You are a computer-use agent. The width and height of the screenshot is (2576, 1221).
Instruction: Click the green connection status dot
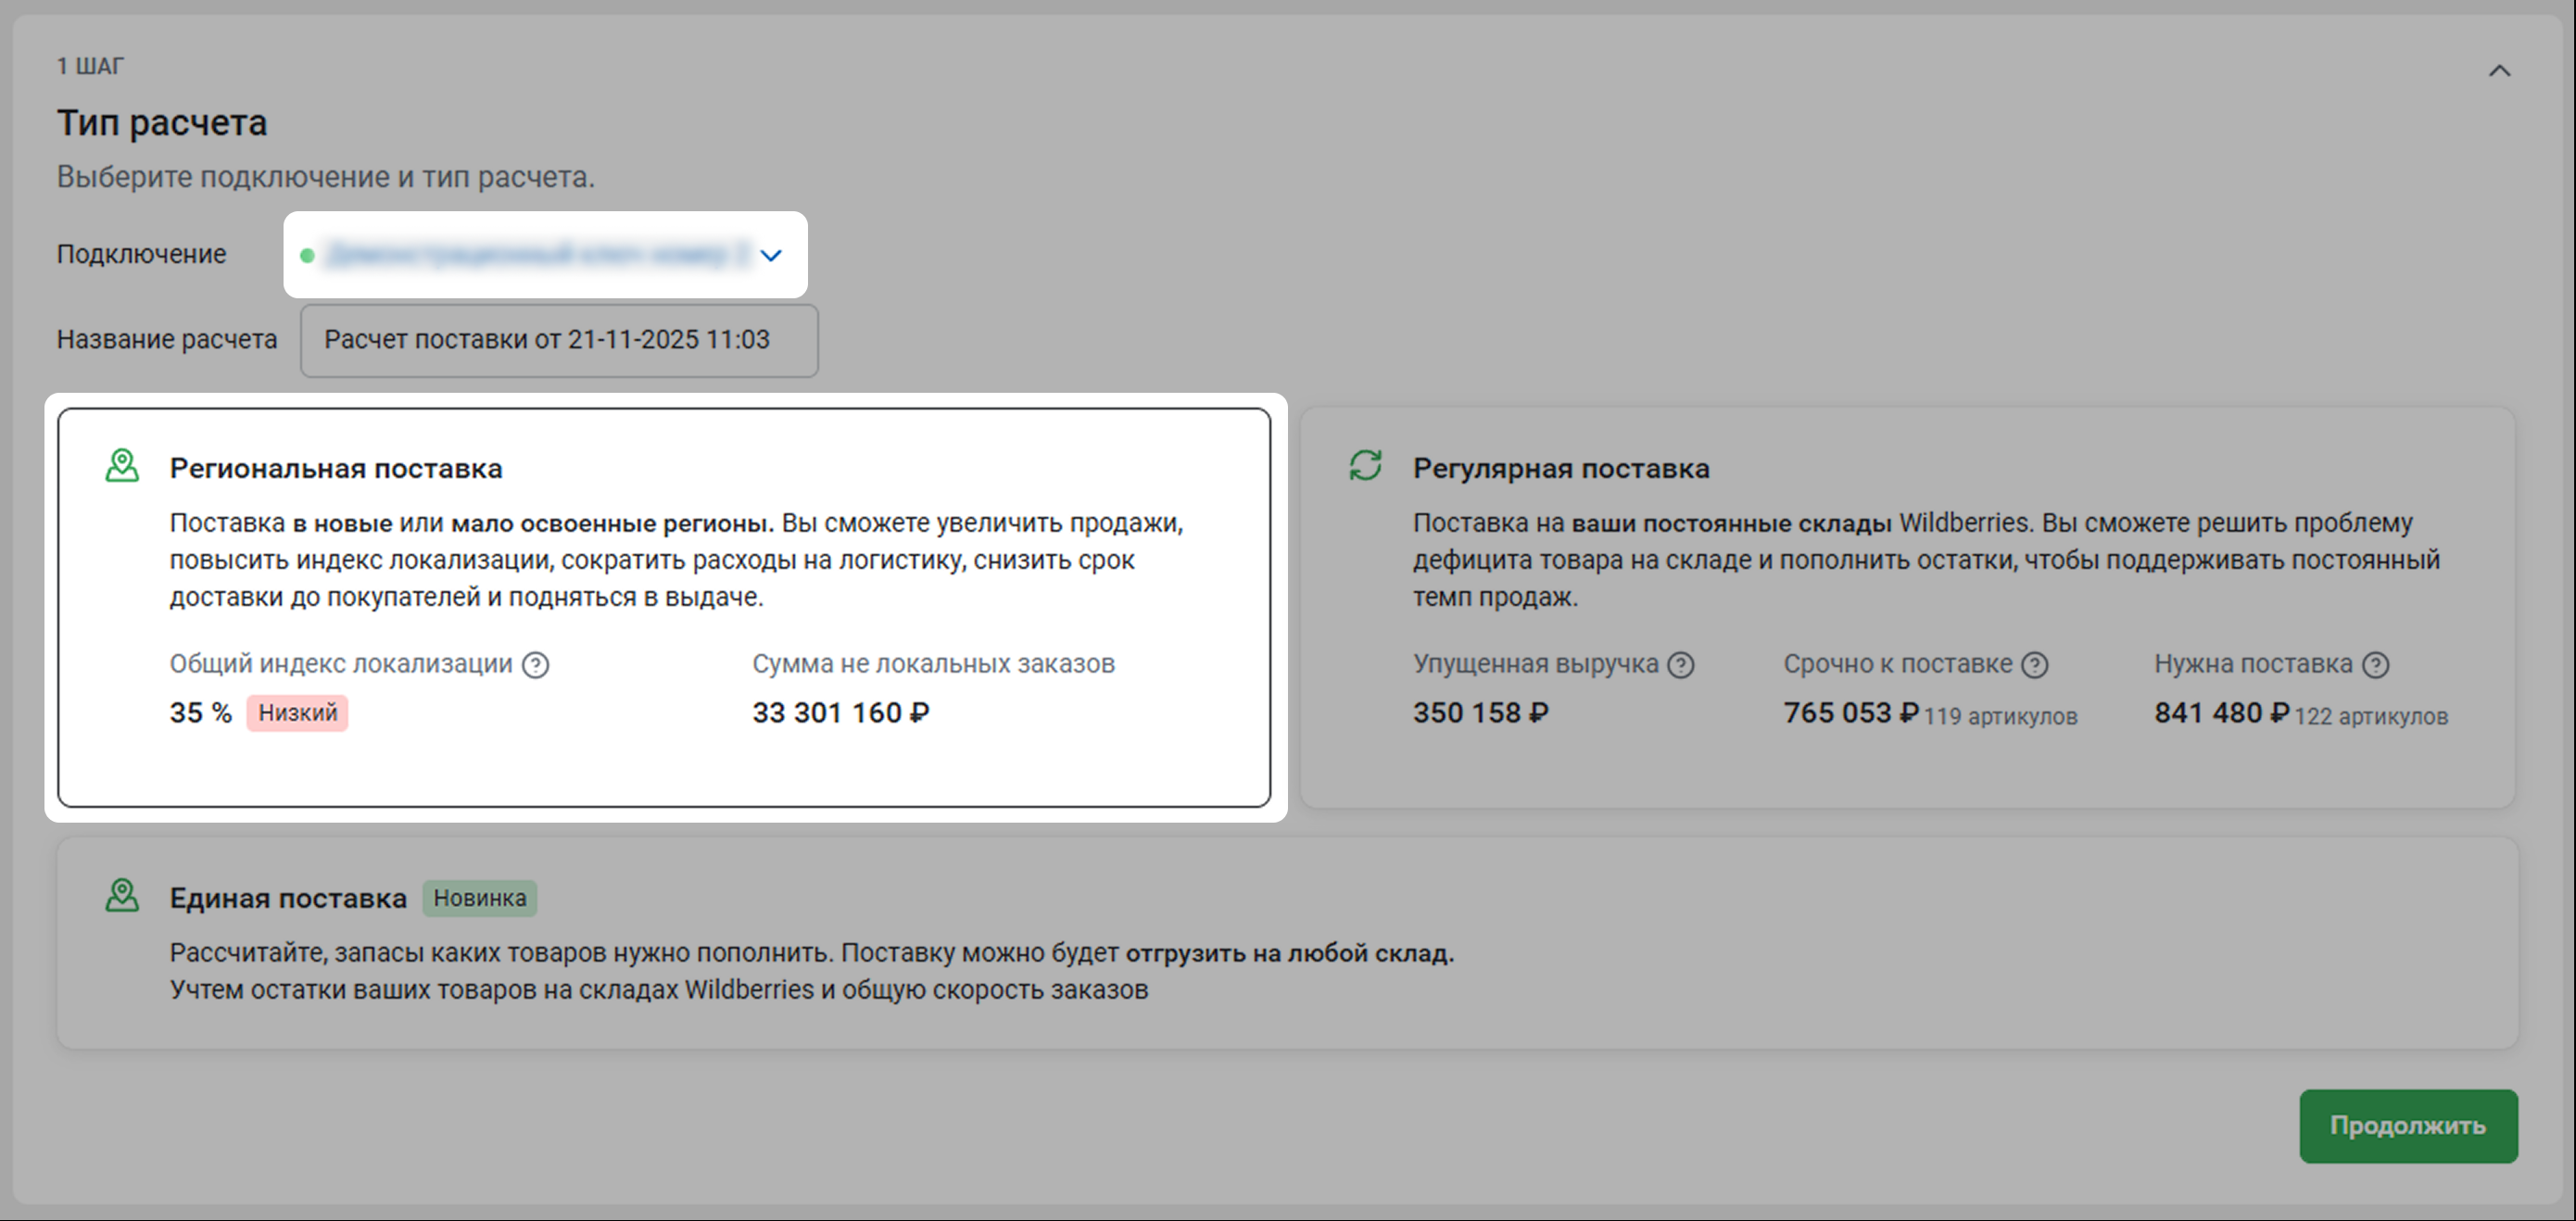click(308, 256)
